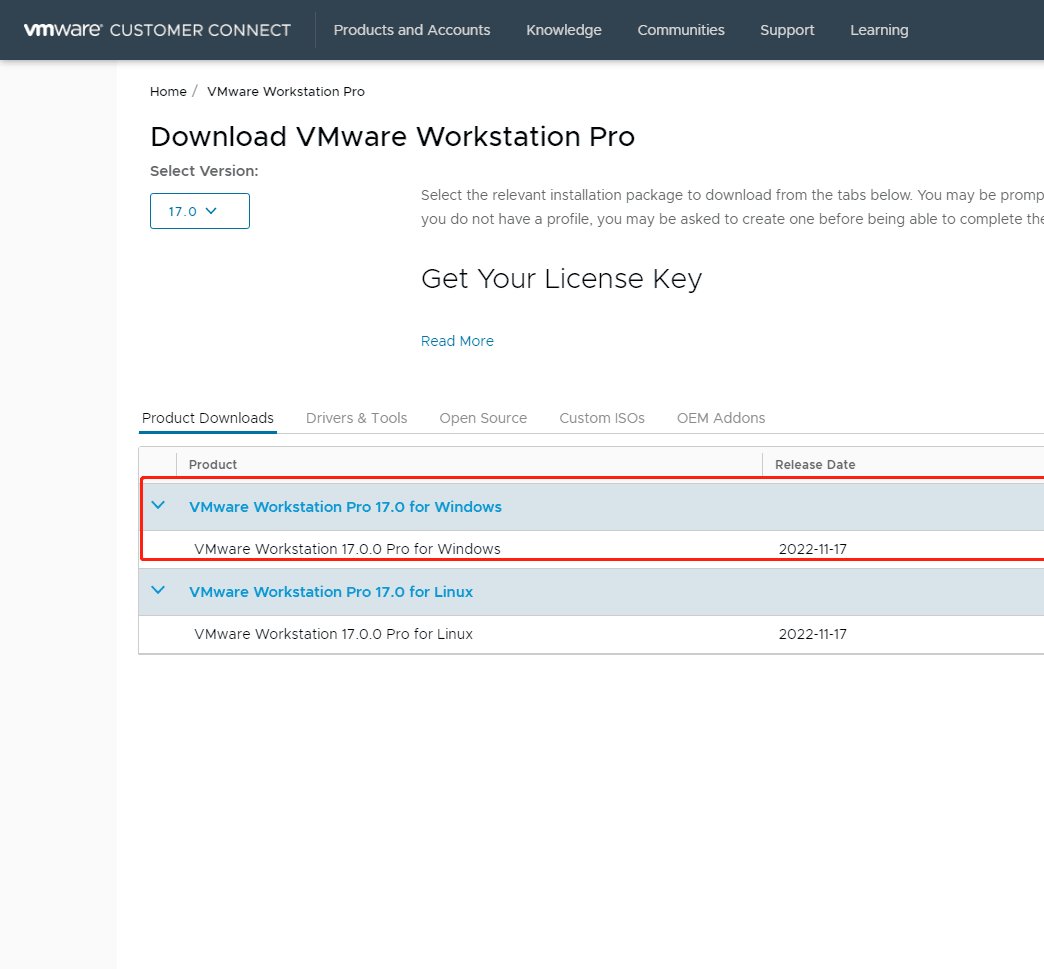The height and width of the screenshot is (969, 1044).
Task: Click the Download VMware Workstation Pro title
Action: (x=392, y=137)
